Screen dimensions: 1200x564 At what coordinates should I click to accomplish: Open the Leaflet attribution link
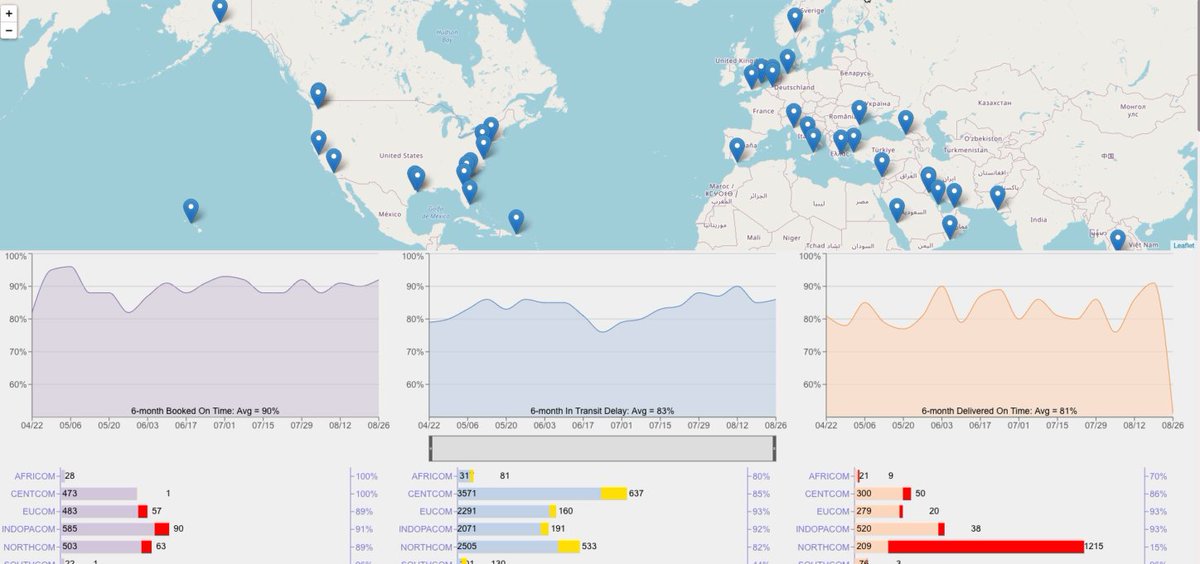(1183, 245)
